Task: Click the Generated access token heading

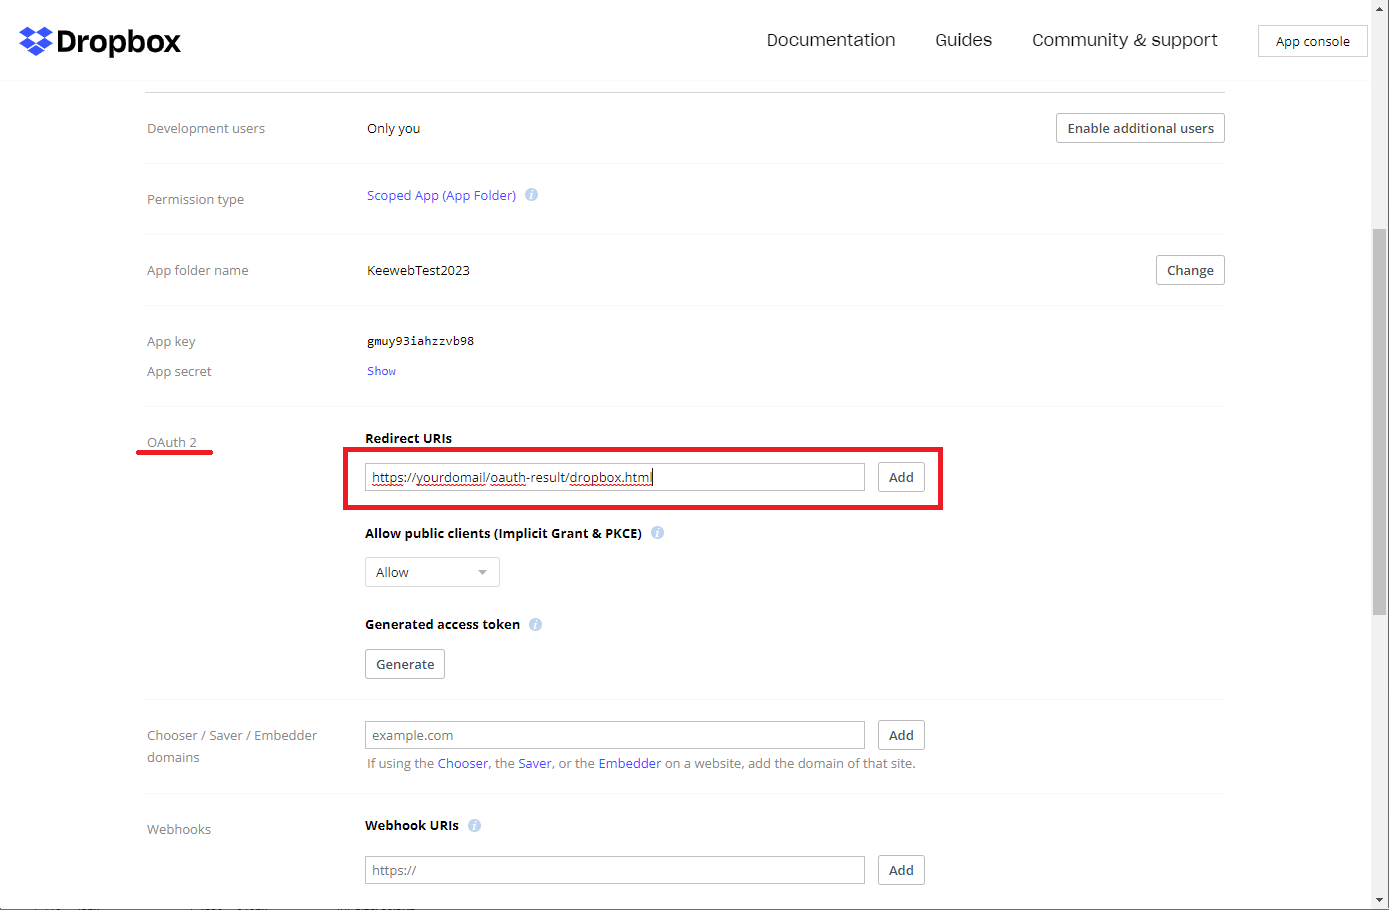Action: [x=442, y=624]
